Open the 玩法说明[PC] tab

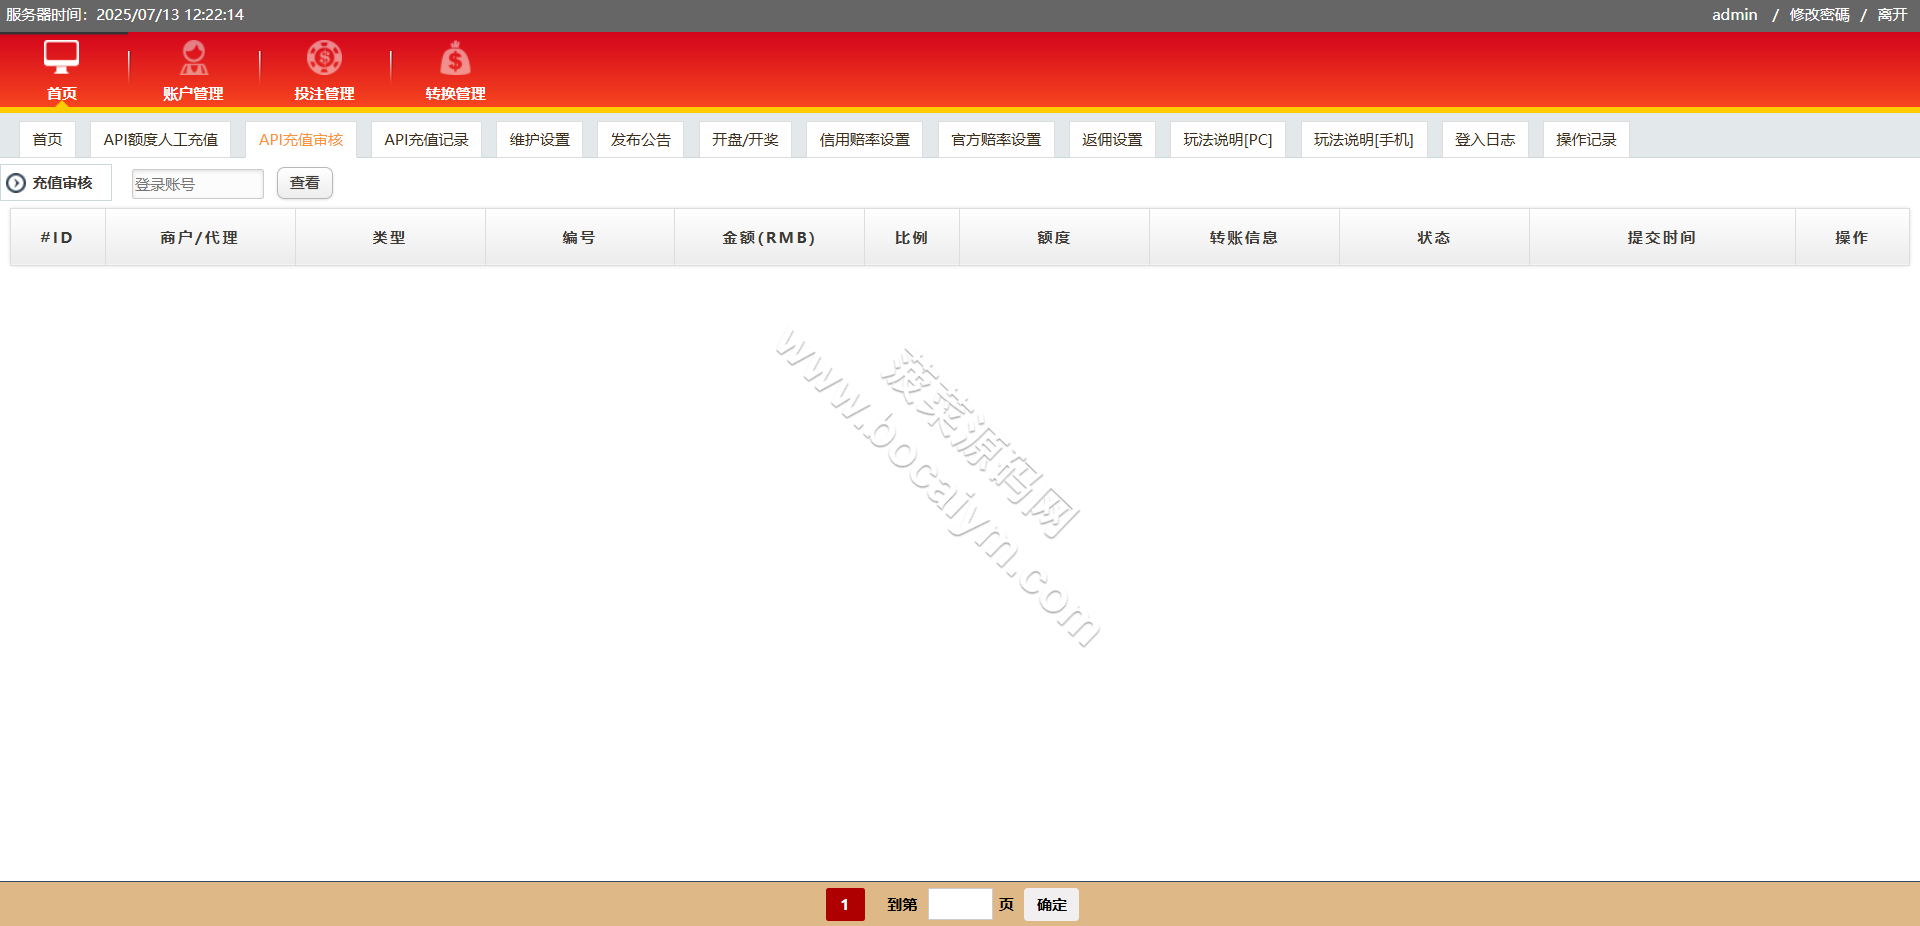click(1228, 139)
